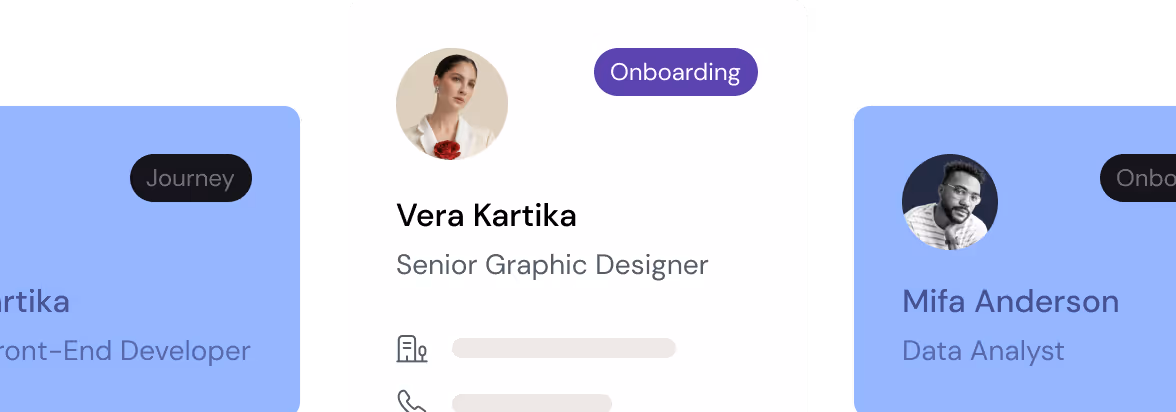Click the office building icon
The height and width of the screenshot is (412, 1176).
pyautogui.click(x=411, y=349)
